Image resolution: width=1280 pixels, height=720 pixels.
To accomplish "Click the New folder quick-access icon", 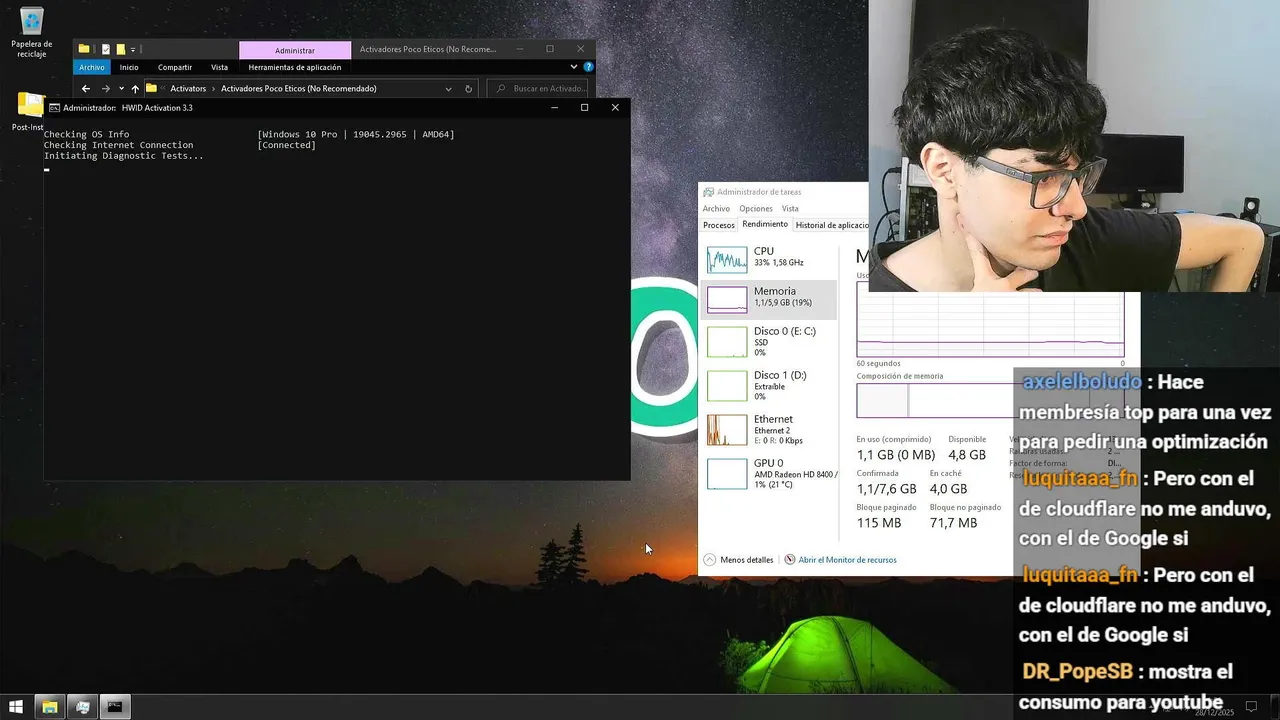I will point(120,49).
